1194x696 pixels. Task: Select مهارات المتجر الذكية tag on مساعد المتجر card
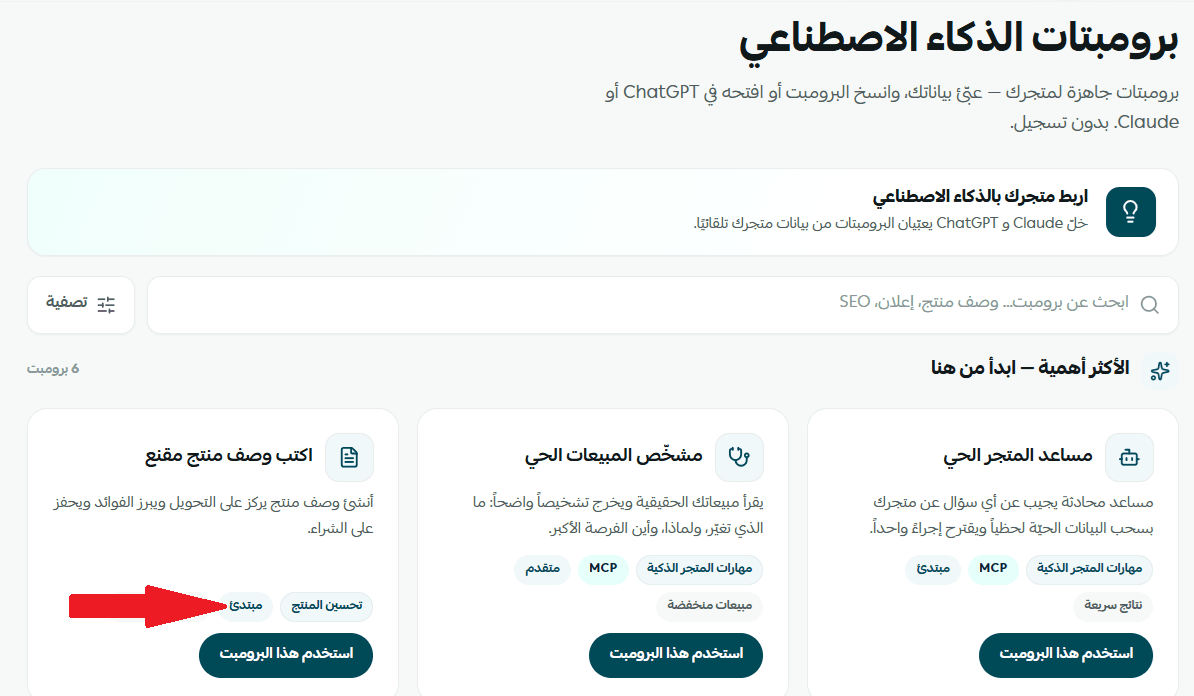(x=1089, y=569)
